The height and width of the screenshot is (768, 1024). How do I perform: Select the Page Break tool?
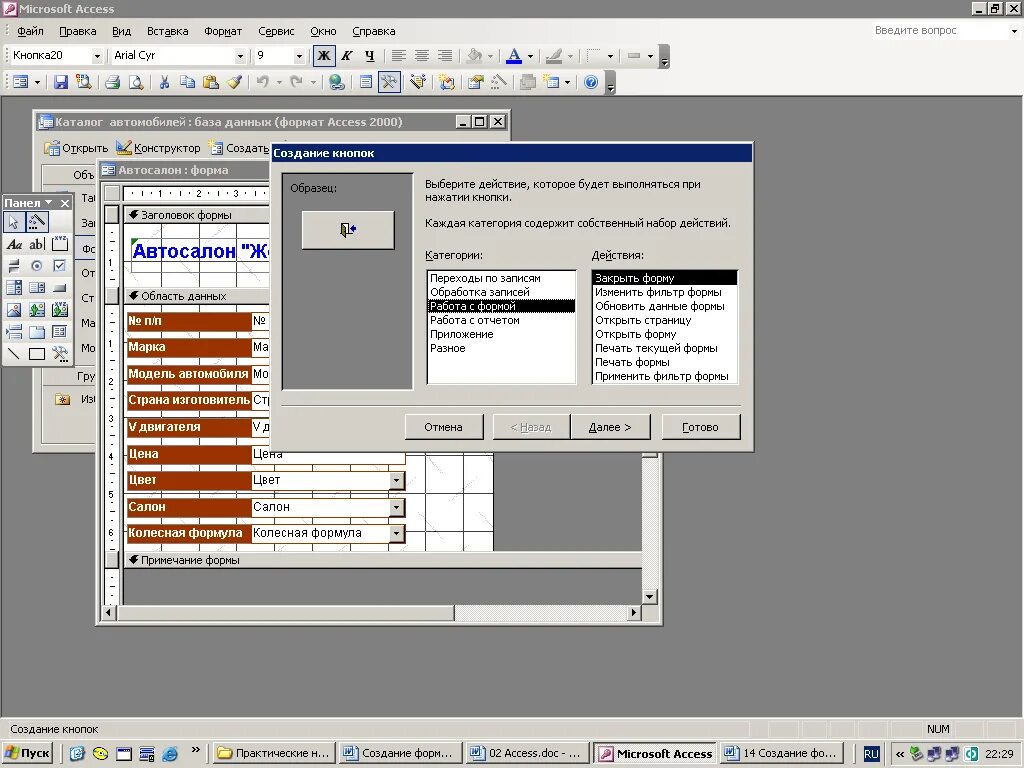click(x=14, y=332)
